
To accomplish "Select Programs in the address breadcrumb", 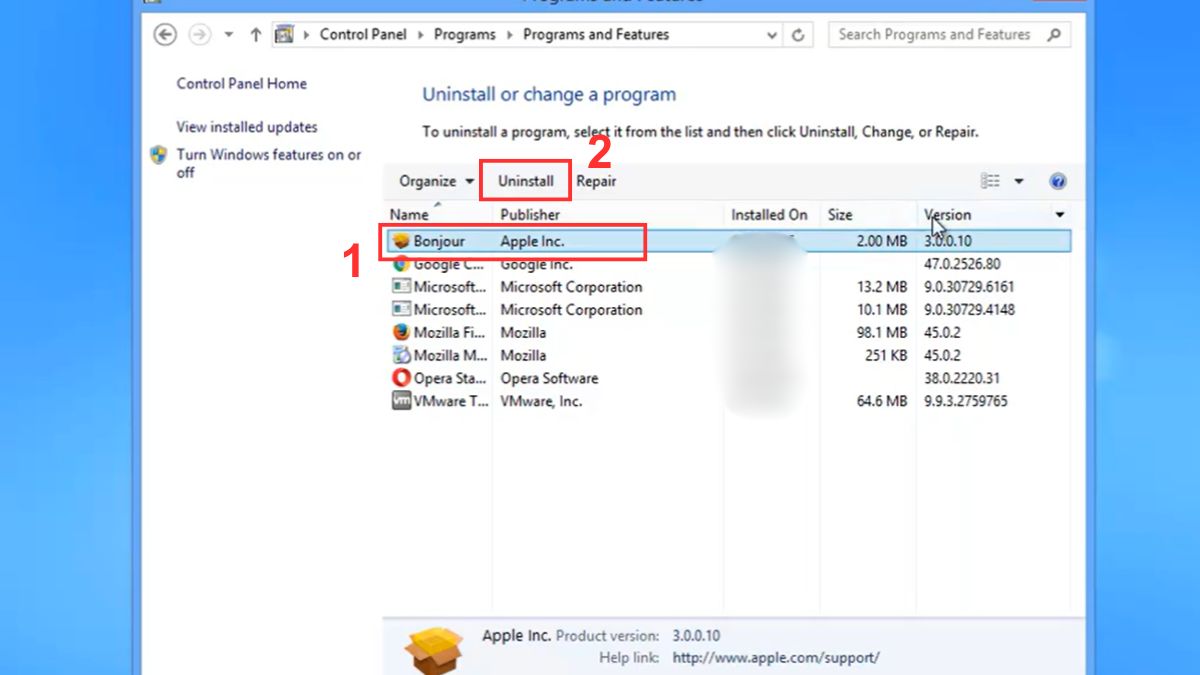I will tap(465, 34).
